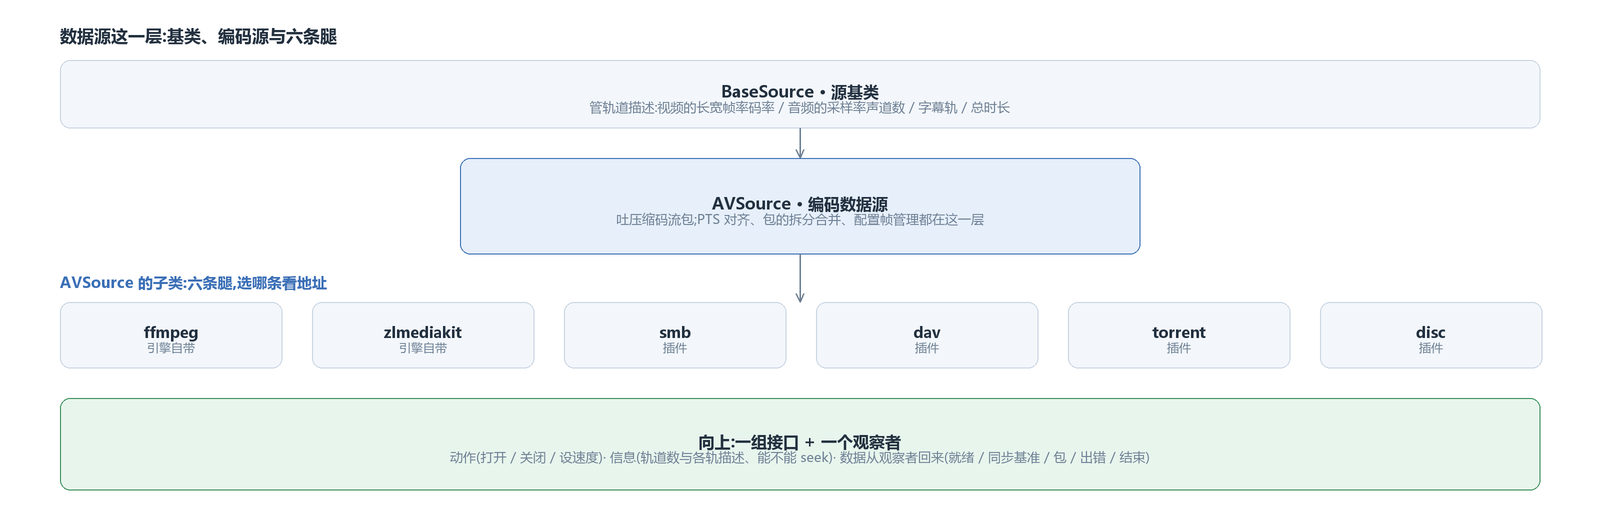Click the torrent 插件 card
The height and width of the screenshot is (524, 1600).
click(x=1179, y=336)
